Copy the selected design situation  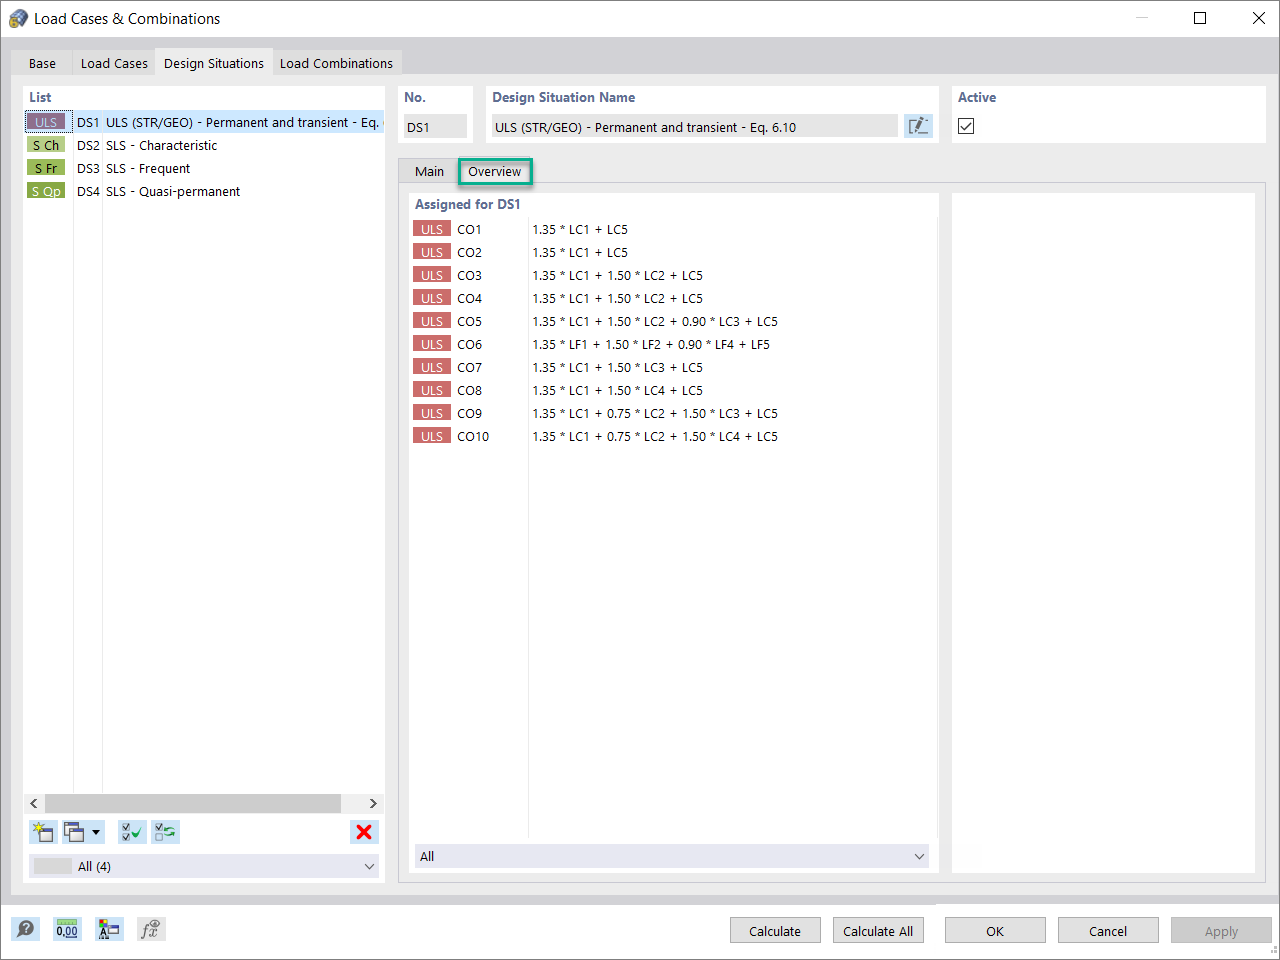click(75, 831)
